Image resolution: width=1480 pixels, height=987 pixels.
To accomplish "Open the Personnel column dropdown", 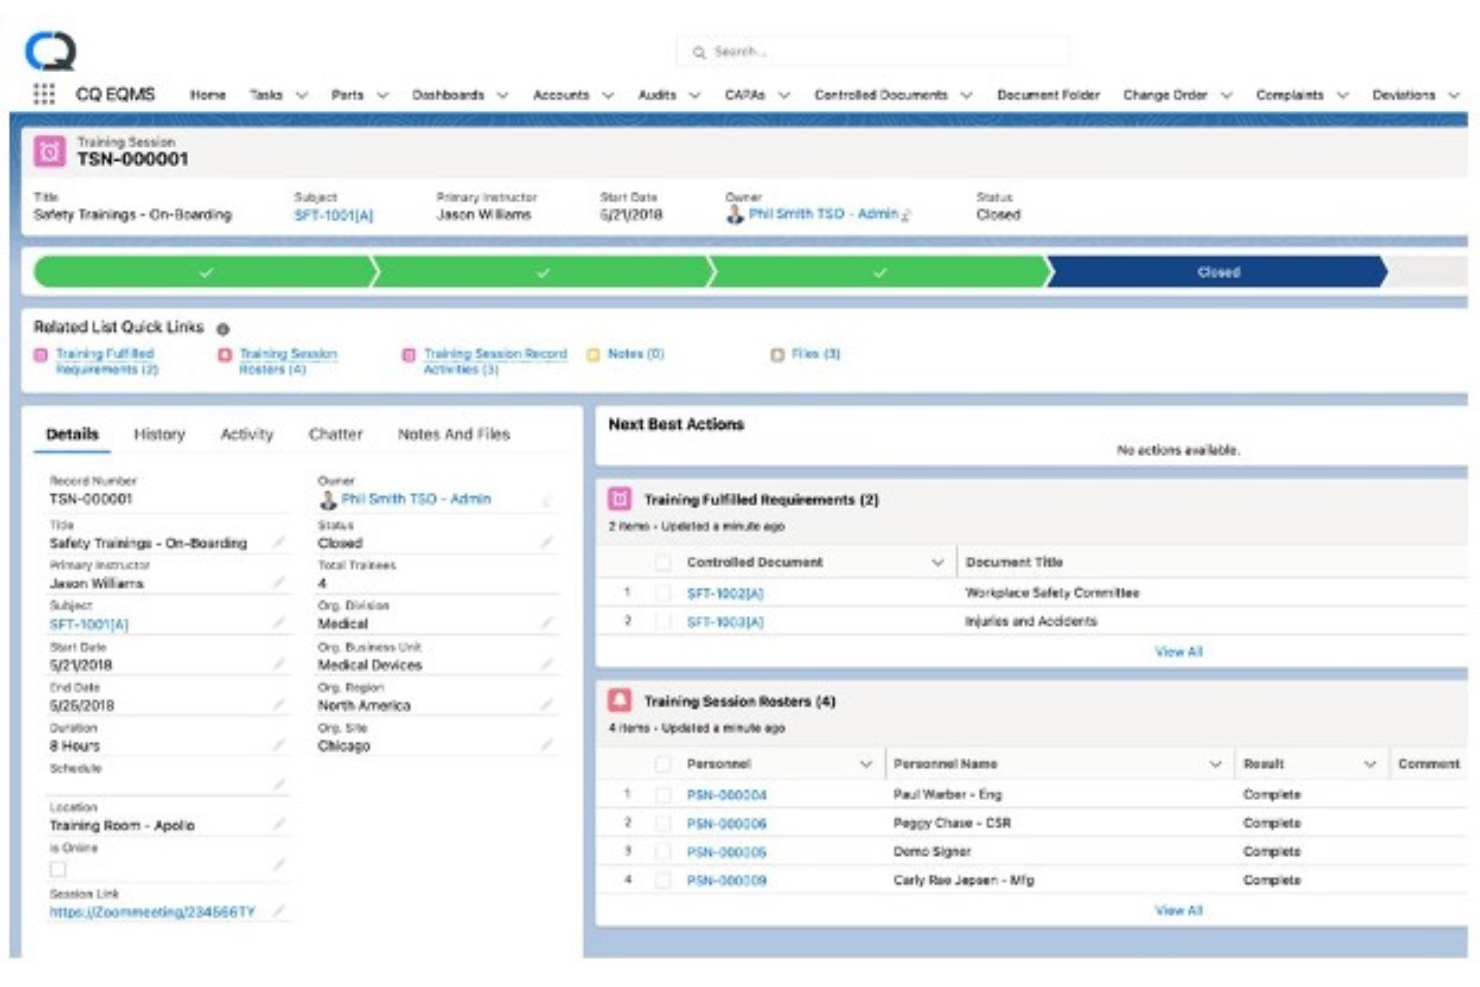I will (866, 764).
